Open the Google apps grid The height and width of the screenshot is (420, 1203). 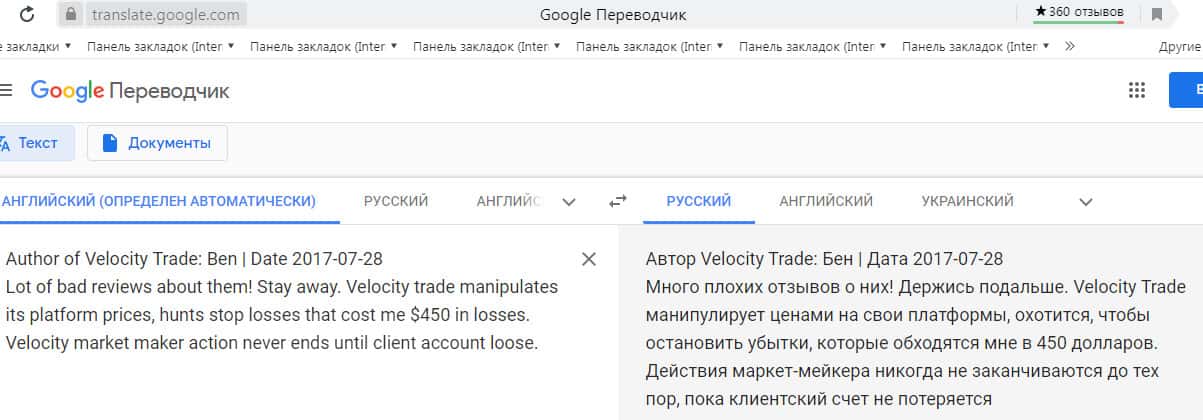click(1137, 90)
